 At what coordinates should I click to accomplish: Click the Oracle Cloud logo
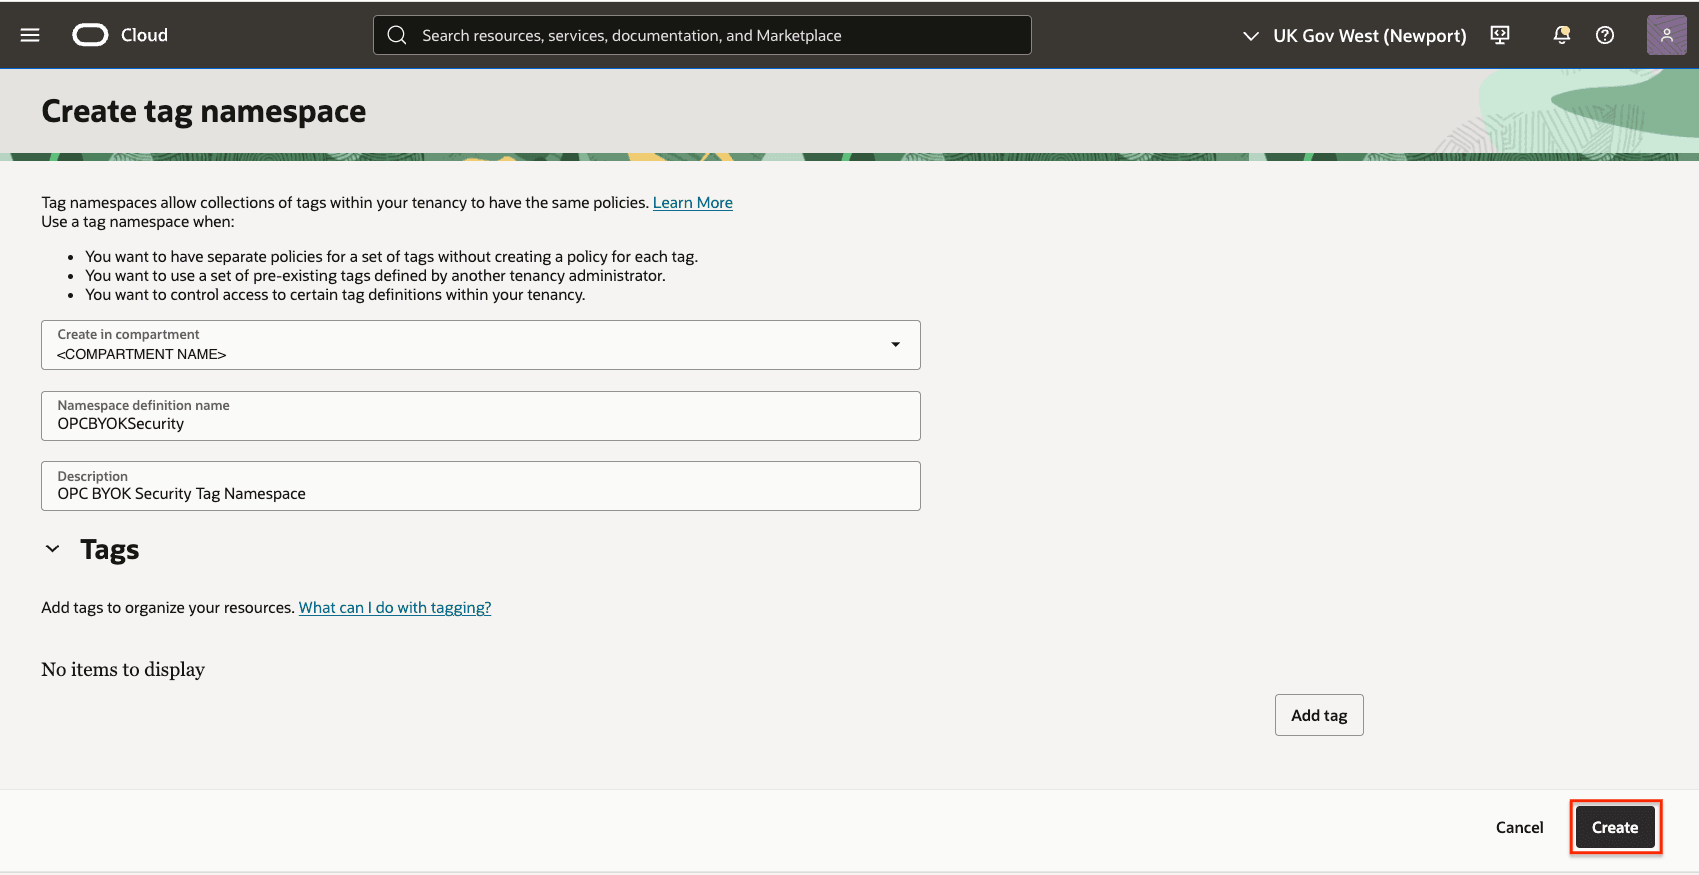click(x=90, y=35)
